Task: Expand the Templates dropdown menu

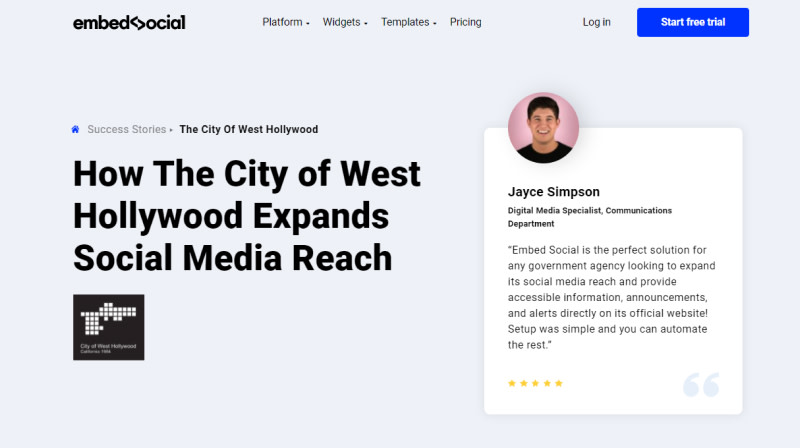Action: 409,22
